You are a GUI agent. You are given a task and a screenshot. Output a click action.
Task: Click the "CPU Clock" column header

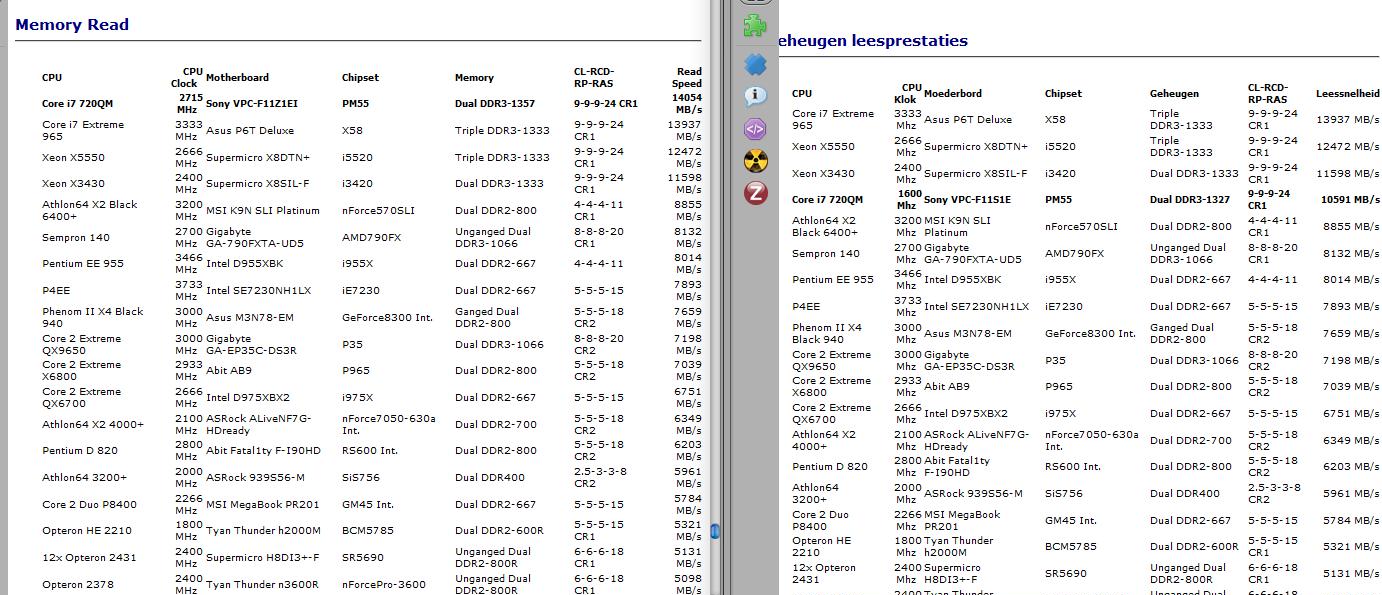click(186, 78)
